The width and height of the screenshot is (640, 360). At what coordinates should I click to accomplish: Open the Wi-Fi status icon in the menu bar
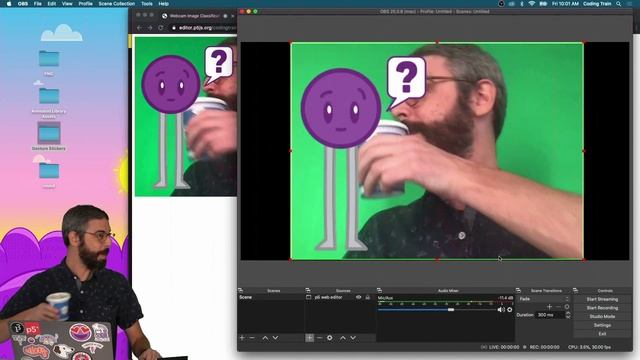531,4
